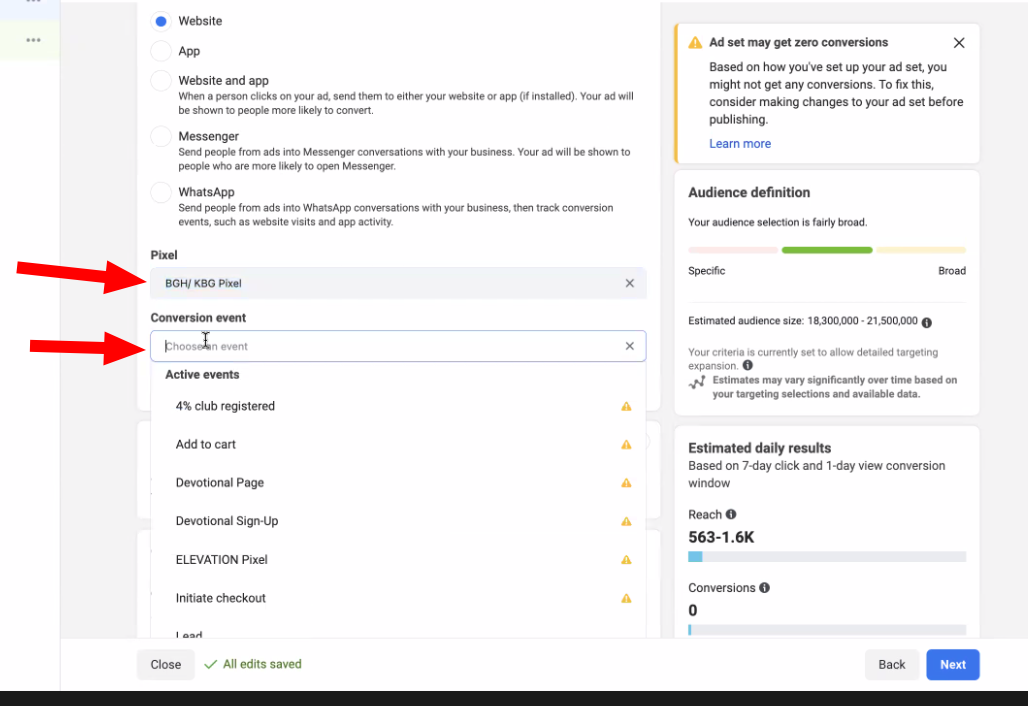The height and width of the screenshot is (706, 1028).
Task: Click info icon beside estimated audience size
Action: (927, 322)
